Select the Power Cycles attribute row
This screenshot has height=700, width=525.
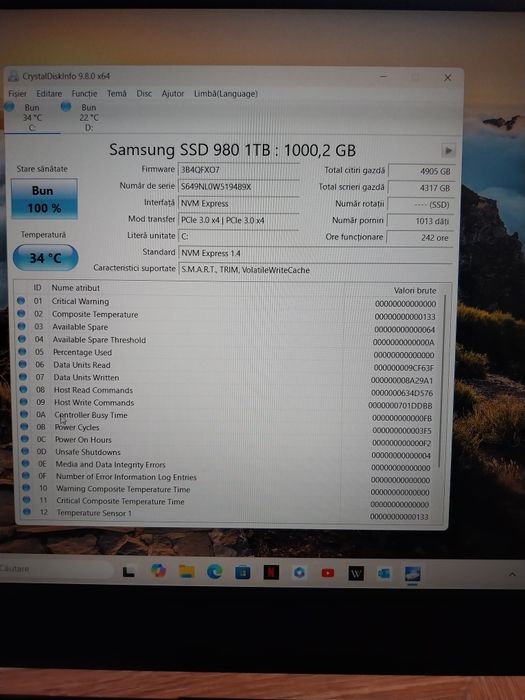click(x=228, y=428)
